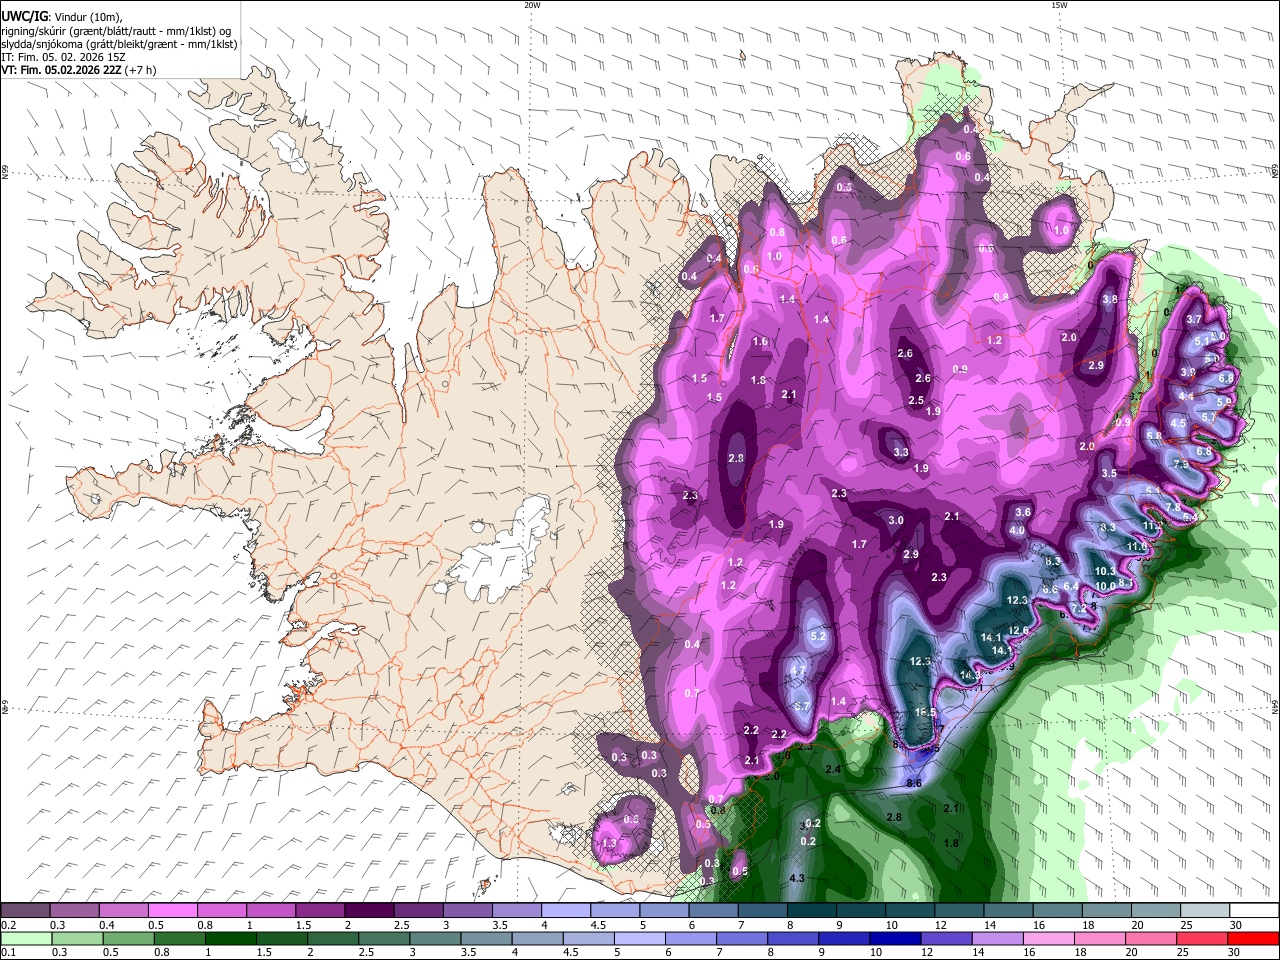Click the 'IT: Fim. 05. 02. 2026 15Z' line
The width and height of the screenshot is (1280, 960).
click(x=63, y=57)
